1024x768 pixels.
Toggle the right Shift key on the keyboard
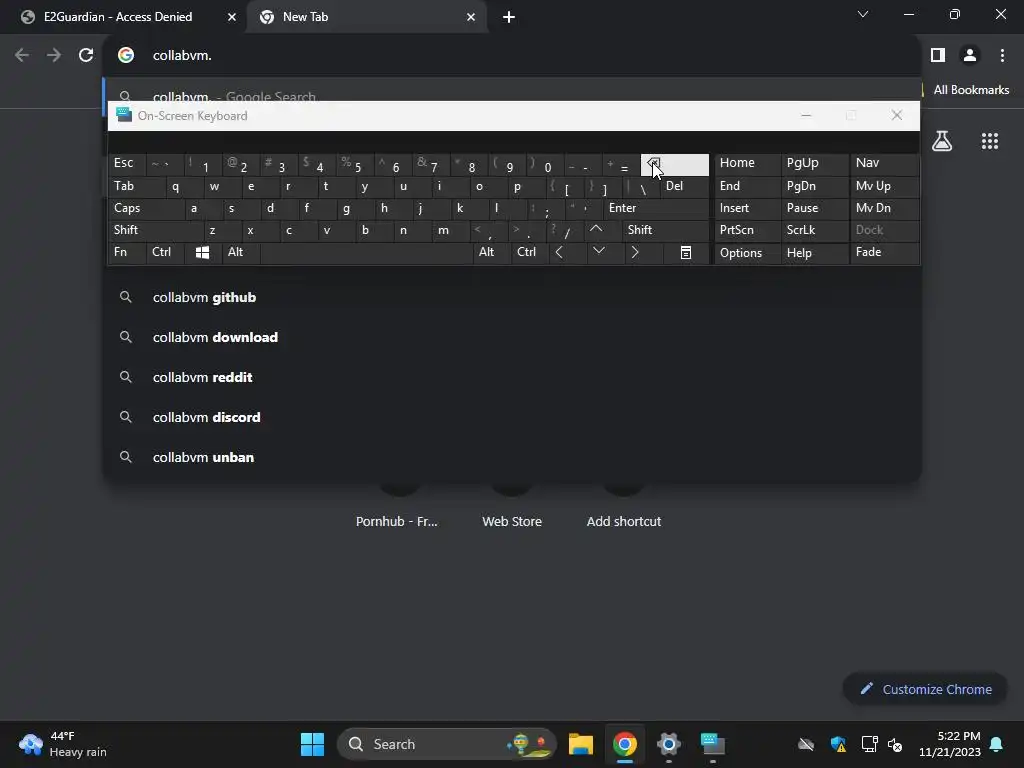click(x=665, y=231)
